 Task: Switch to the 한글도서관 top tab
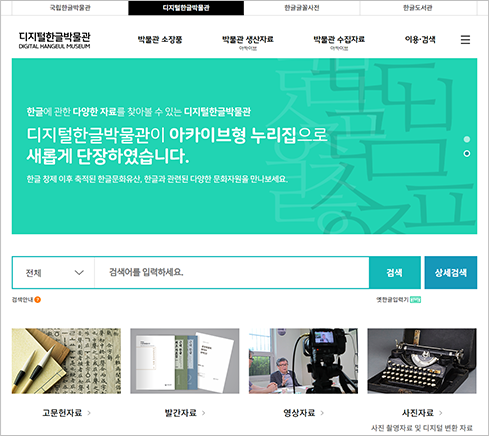[x=418, y=8]
